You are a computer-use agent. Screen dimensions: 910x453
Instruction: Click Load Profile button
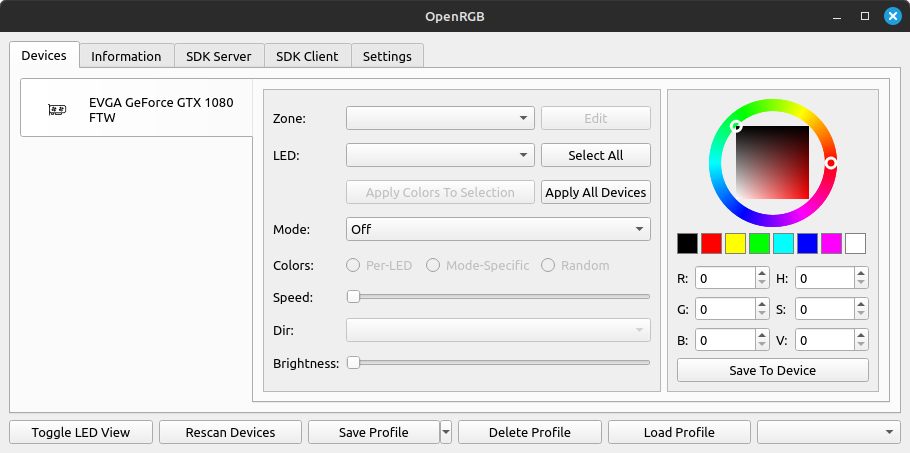679,432
